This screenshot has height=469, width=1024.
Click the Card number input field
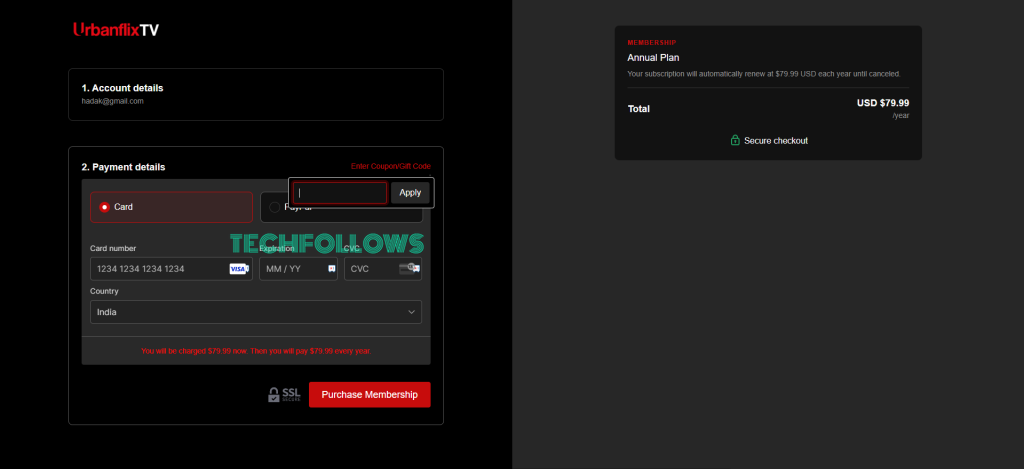tap(171, 268)
